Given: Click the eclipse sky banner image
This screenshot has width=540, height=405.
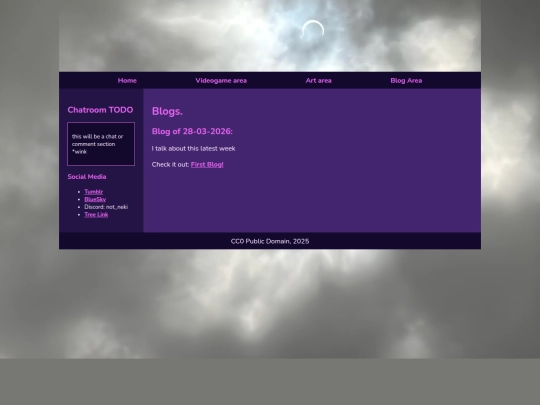Looking at the screenshot, I should click(x=270, y=36).
